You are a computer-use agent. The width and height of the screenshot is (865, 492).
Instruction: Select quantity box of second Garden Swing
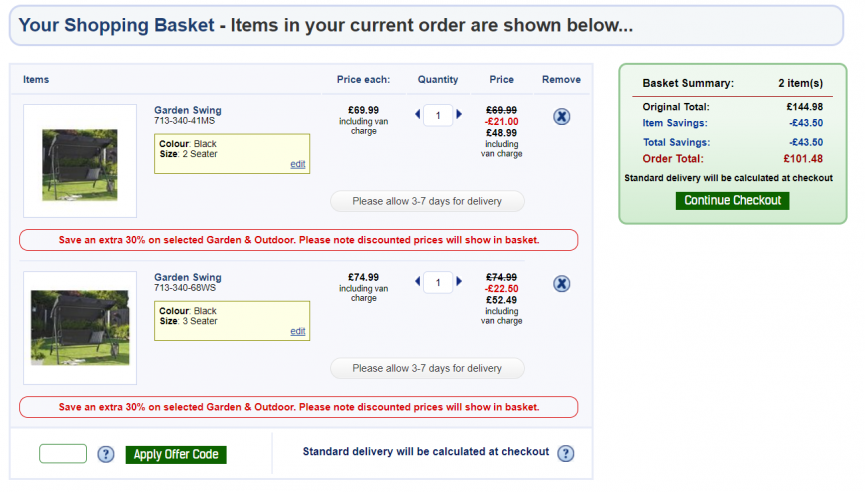click(x=438, y=282)
